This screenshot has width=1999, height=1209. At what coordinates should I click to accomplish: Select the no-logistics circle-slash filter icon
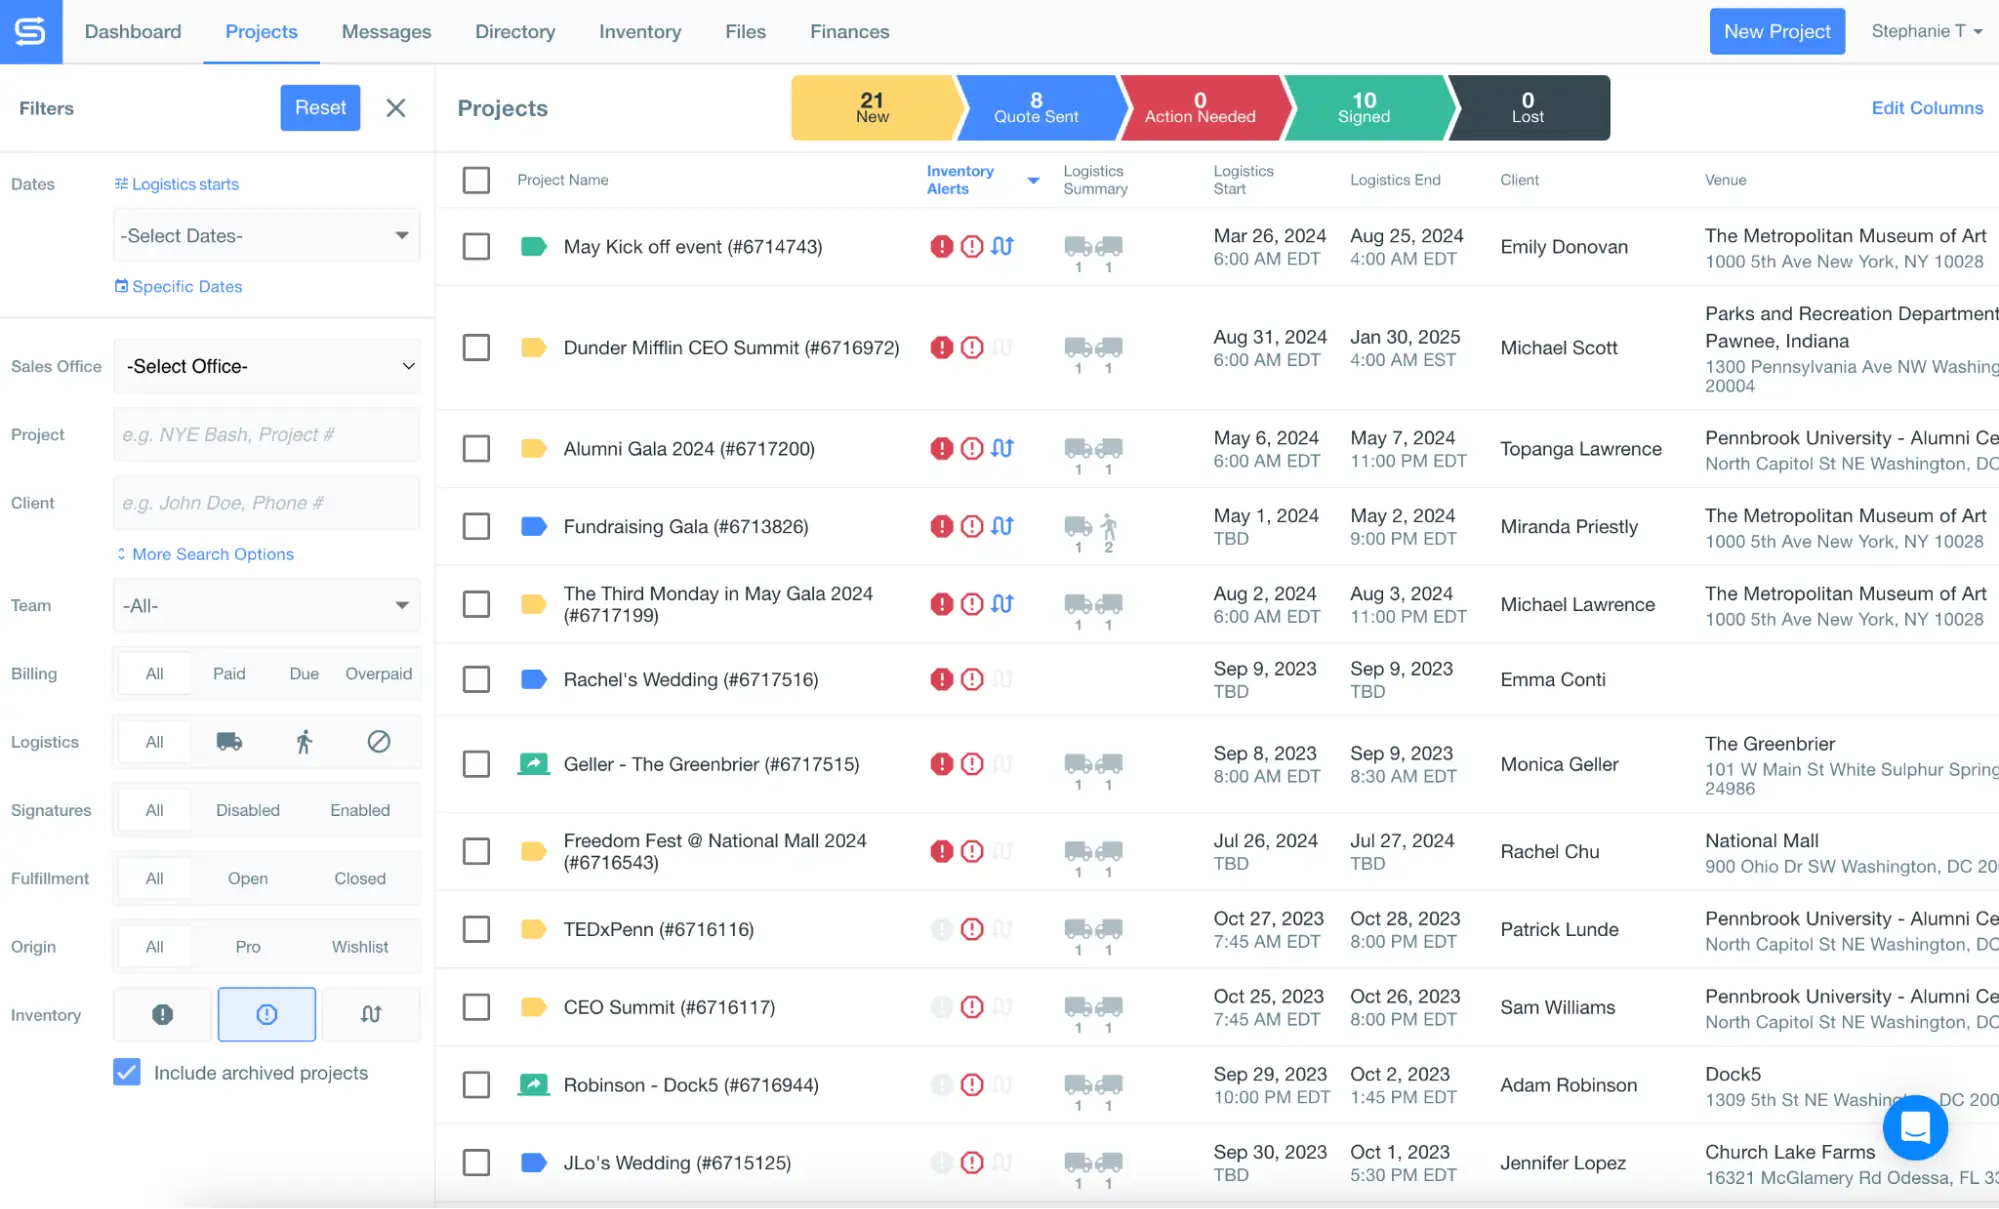click(x=378, y=742)
